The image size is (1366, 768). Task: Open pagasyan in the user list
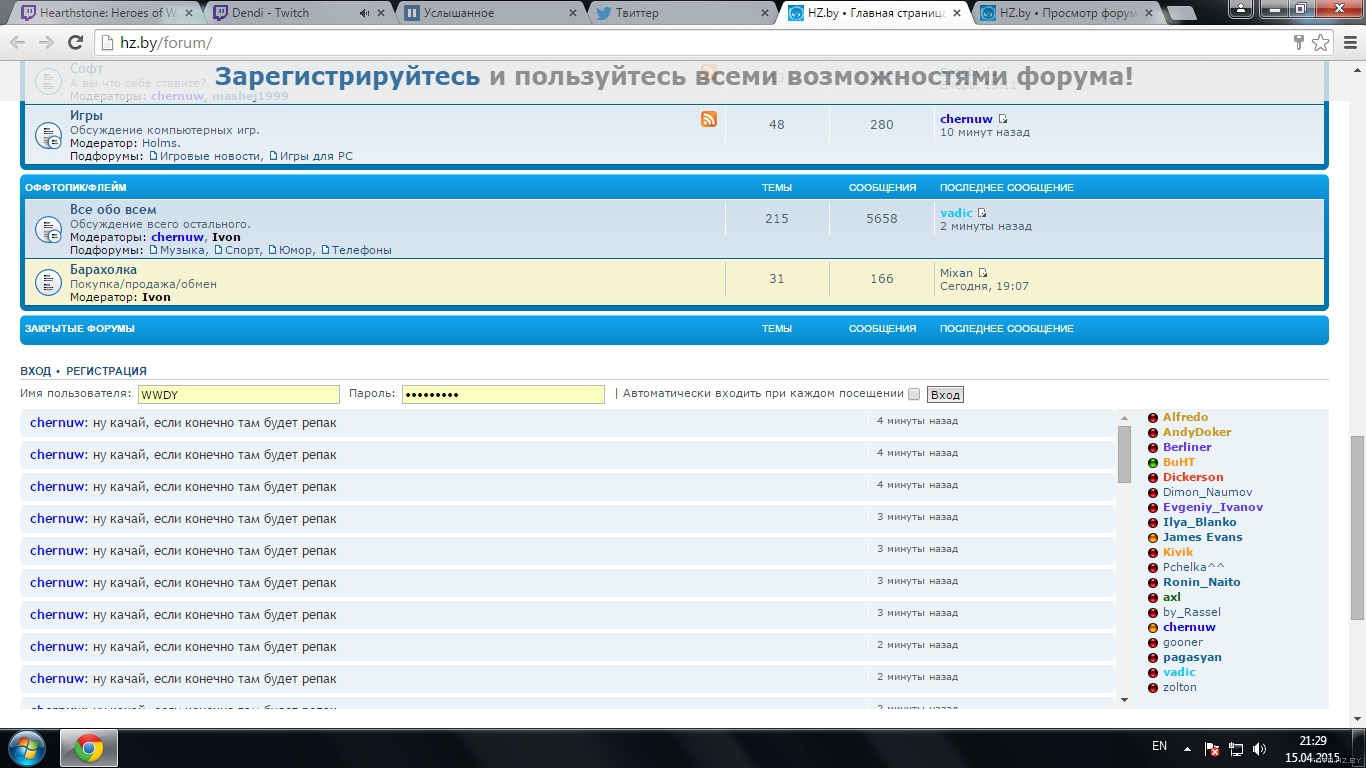[x=1192, y=657]
